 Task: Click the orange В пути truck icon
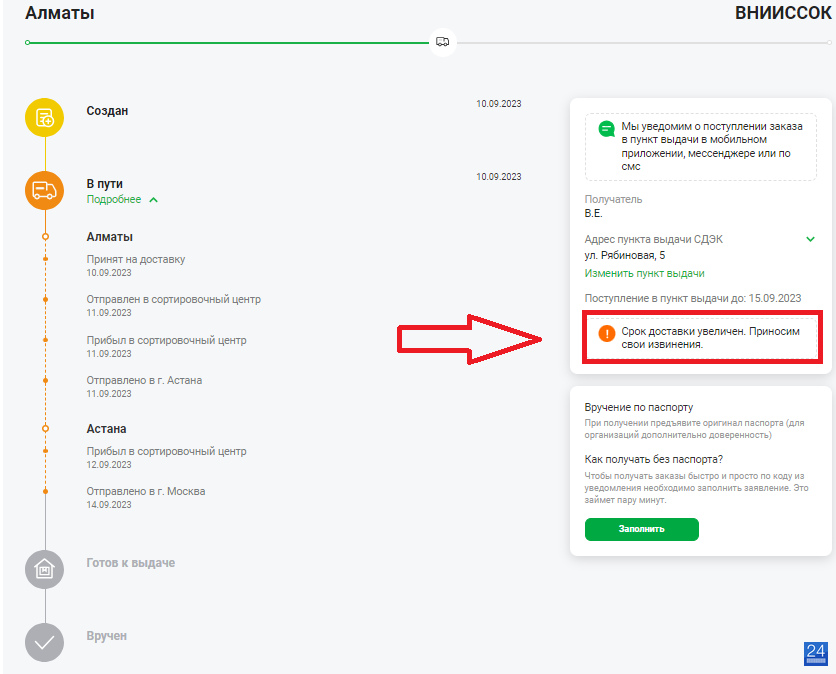pyautogui.click(x=44, y=190)
